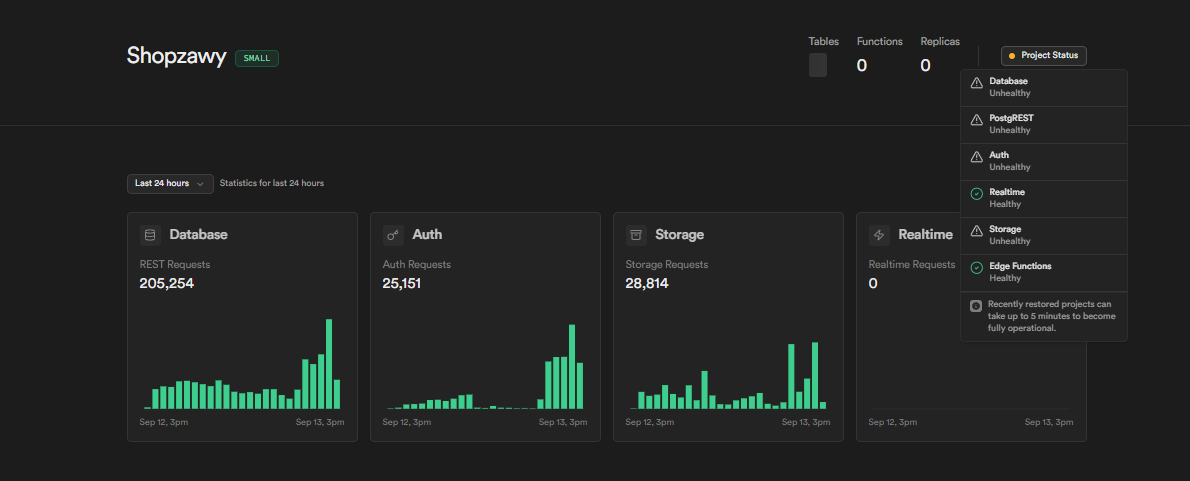Click the Storage card archive icon
The image size is (1190, 481).
(636, 235)
